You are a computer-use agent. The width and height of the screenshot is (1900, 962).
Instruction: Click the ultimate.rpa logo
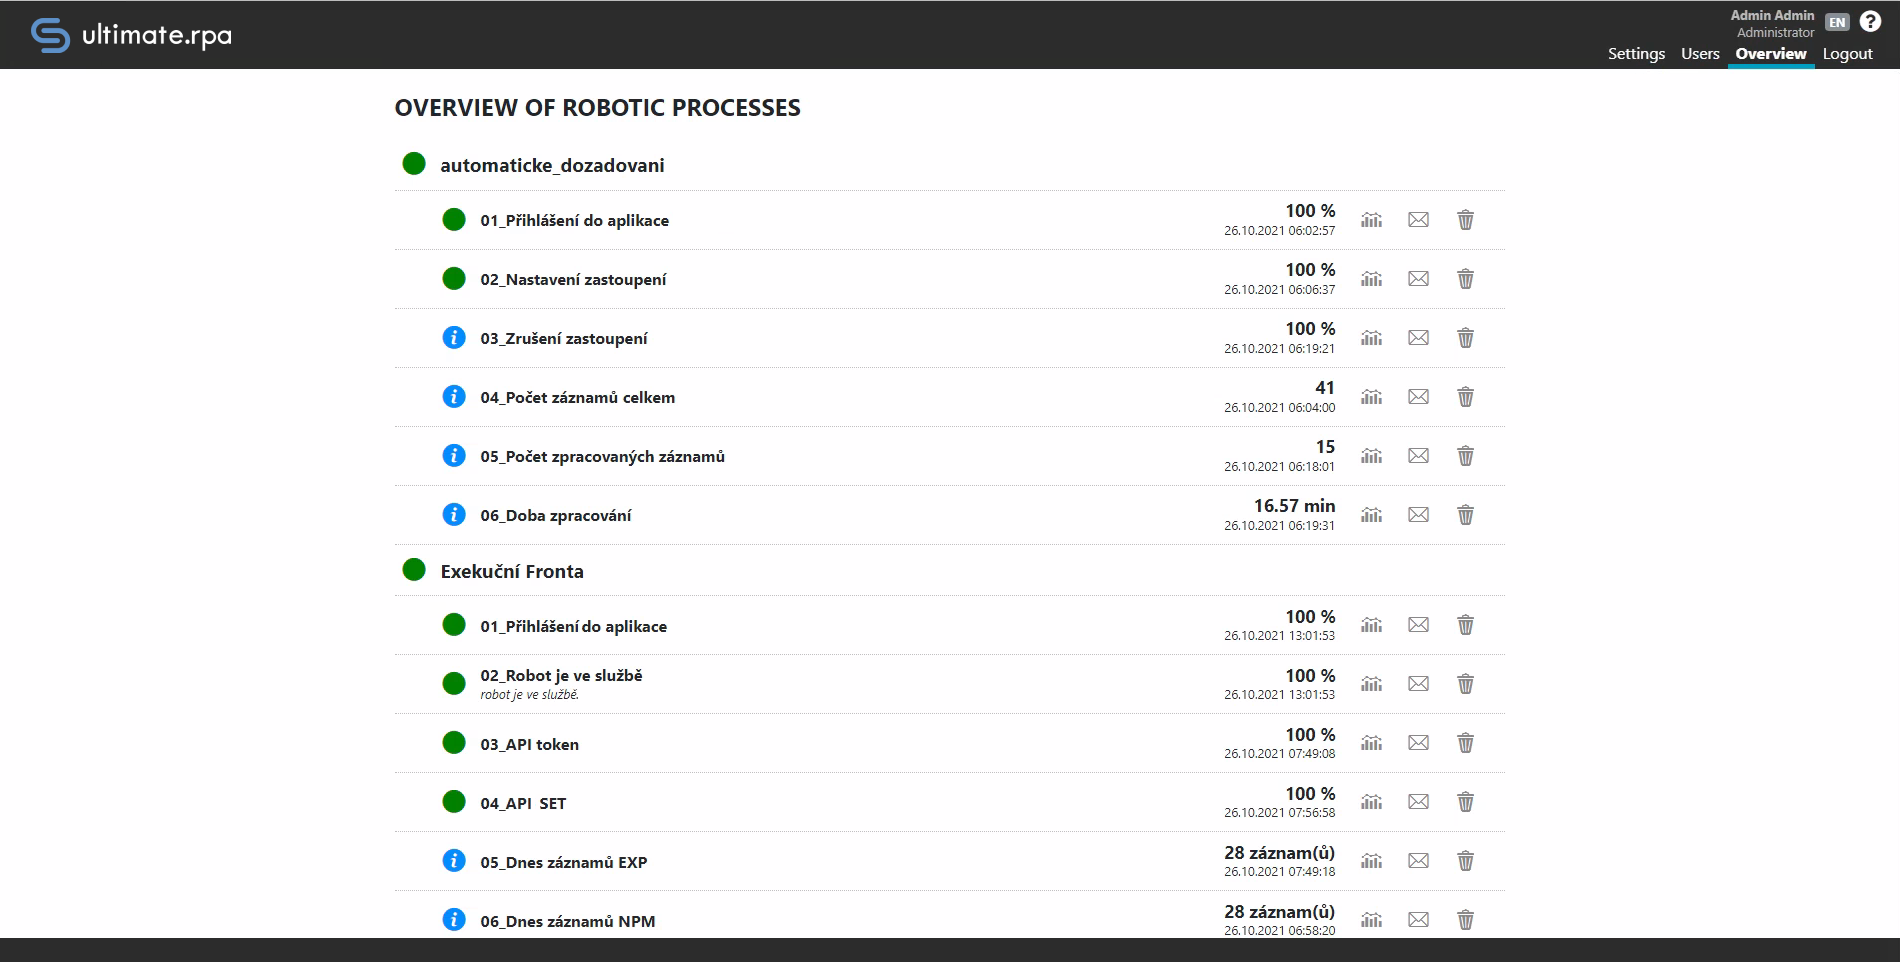[x=131, y=35]
